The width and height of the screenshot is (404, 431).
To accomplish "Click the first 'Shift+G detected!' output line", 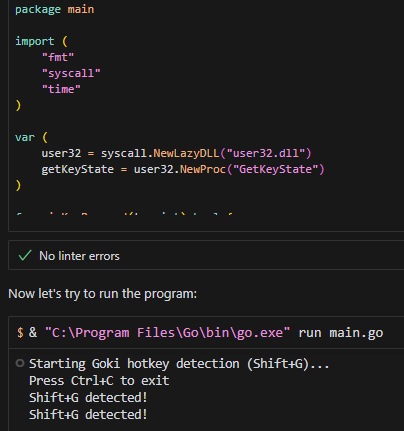I will coord(88,398).
